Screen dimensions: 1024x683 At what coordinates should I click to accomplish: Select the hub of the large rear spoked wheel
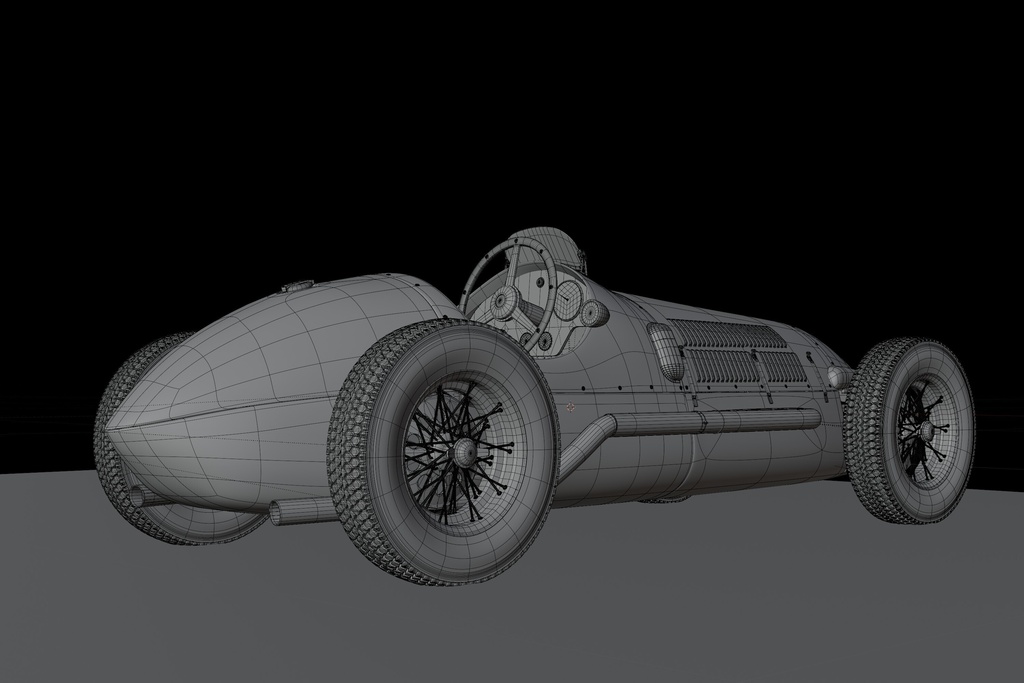point(464,451)
